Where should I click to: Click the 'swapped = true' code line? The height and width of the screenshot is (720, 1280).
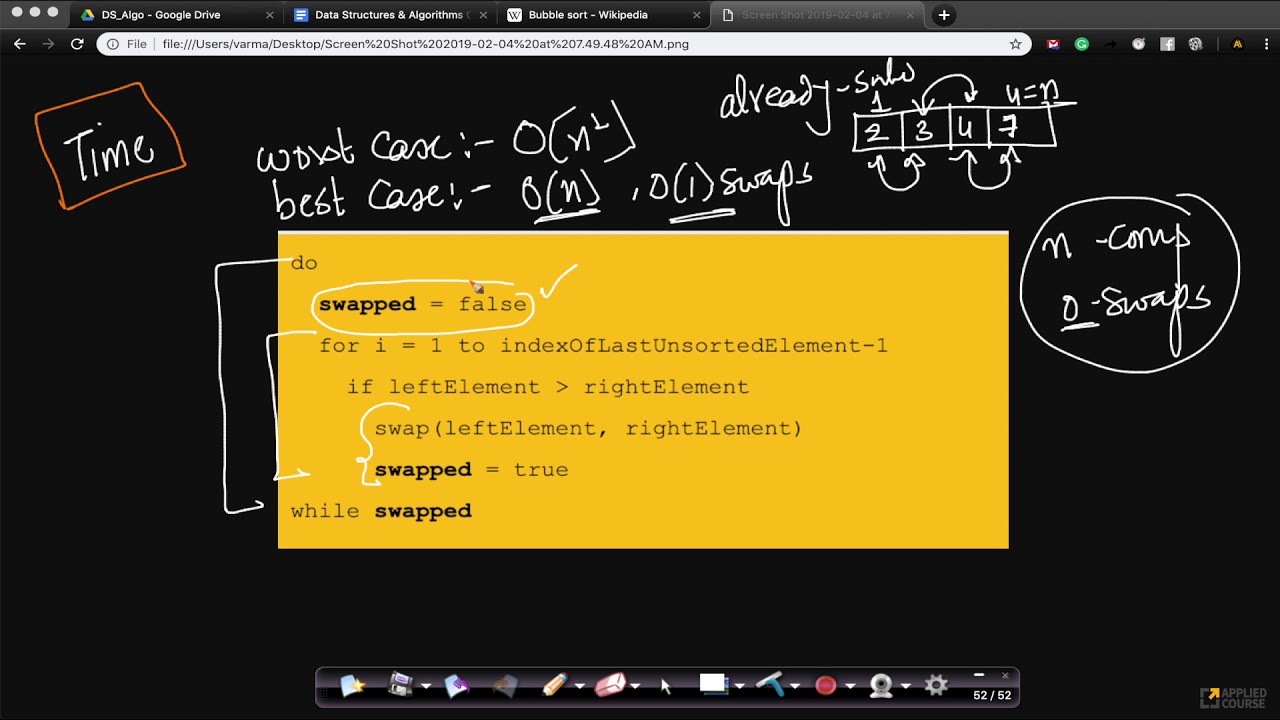(471, 470)
